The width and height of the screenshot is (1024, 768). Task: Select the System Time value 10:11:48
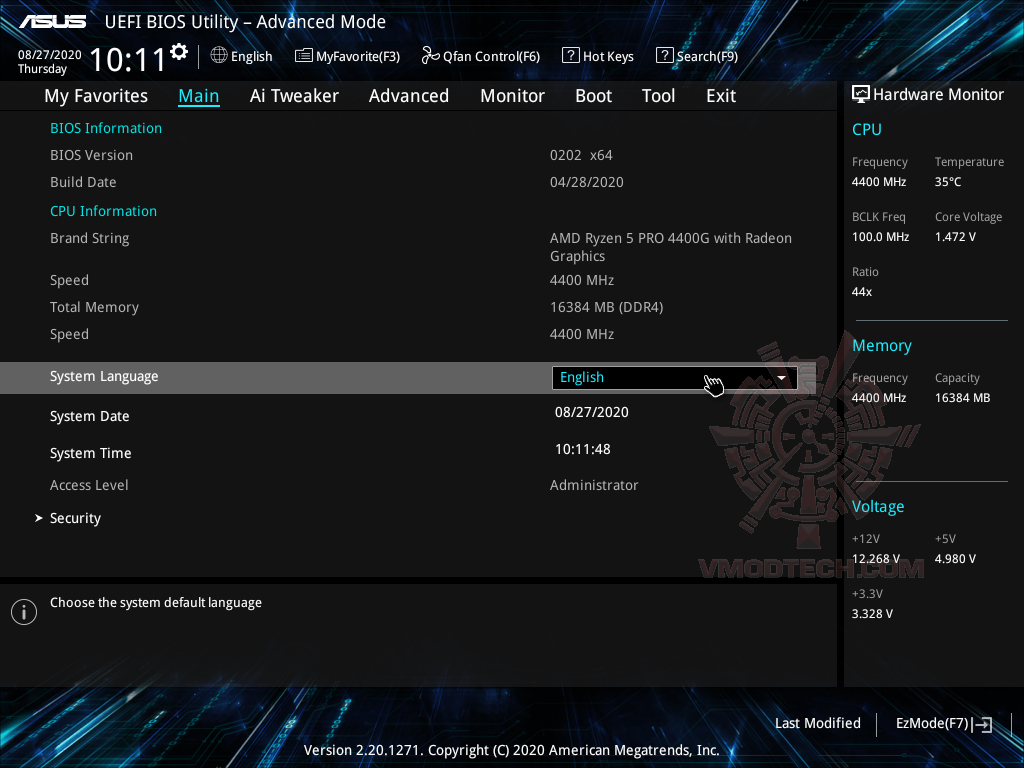pyautogui.click(x=583, y=449)
